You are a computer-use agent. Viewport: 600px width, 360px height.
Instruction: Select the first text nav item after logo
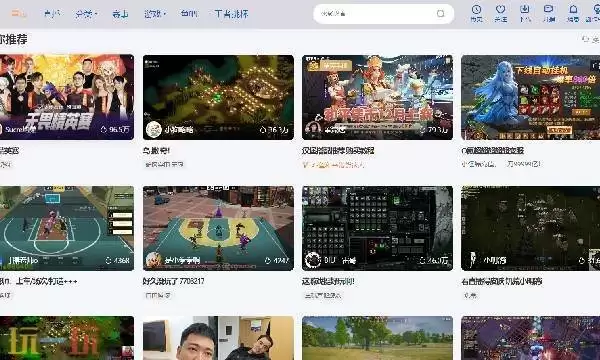click(52, 14)
